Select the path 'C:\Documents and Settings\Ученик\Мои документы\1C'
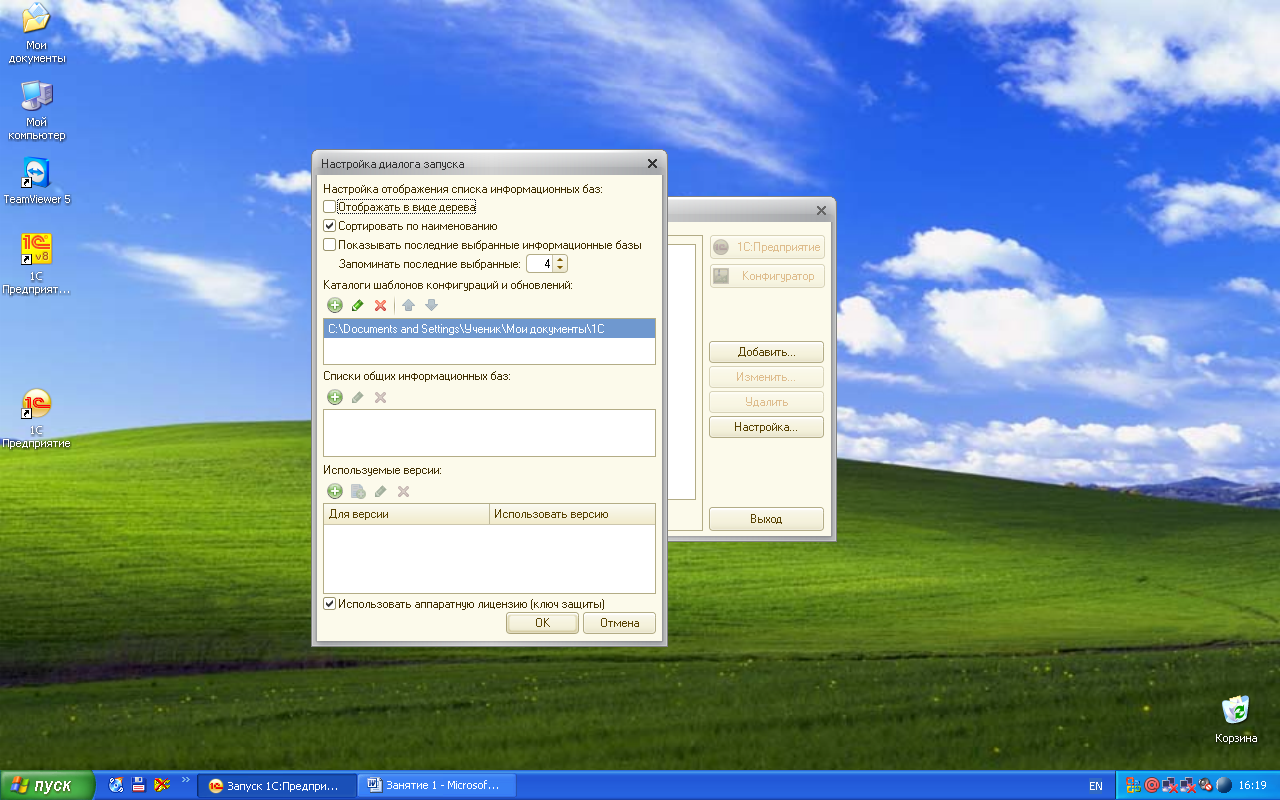This screenshot has width=1280, height=800. coord(489,329)
